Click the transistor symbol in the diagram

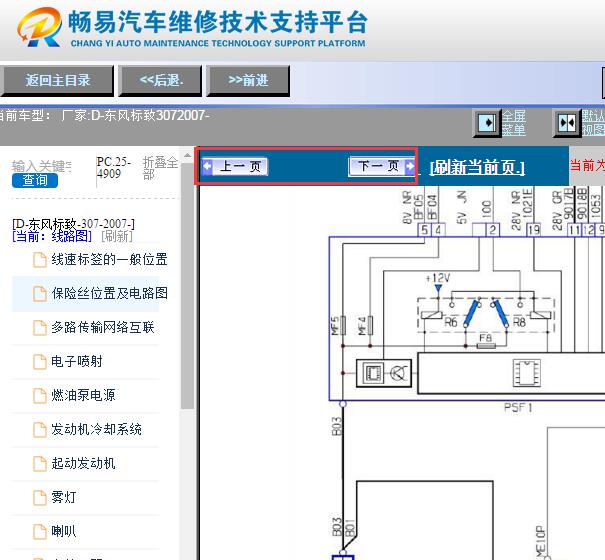399,373
